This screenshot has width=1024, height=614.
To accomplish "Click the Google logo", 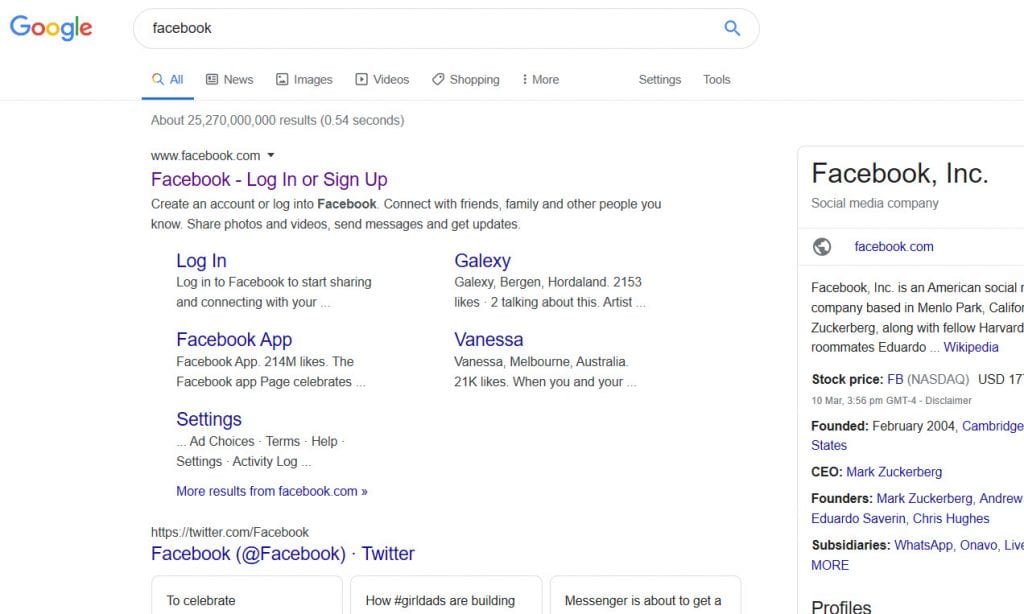I will [x=50, y=28].
